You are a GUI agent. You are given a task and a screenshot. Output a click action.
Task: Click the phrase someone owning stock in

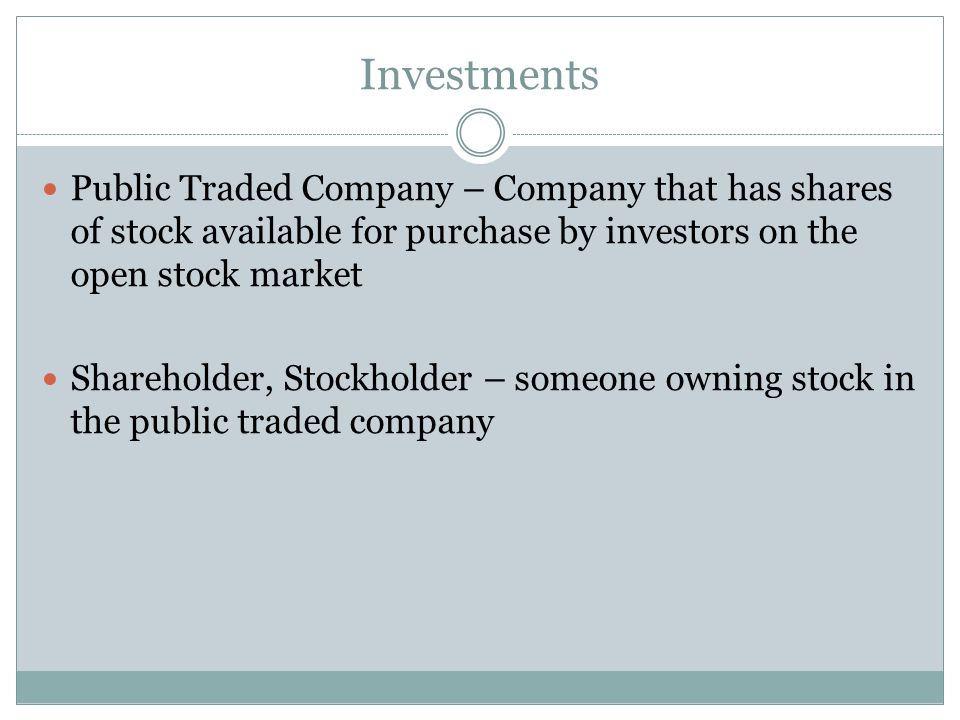(x=714, y=379)
